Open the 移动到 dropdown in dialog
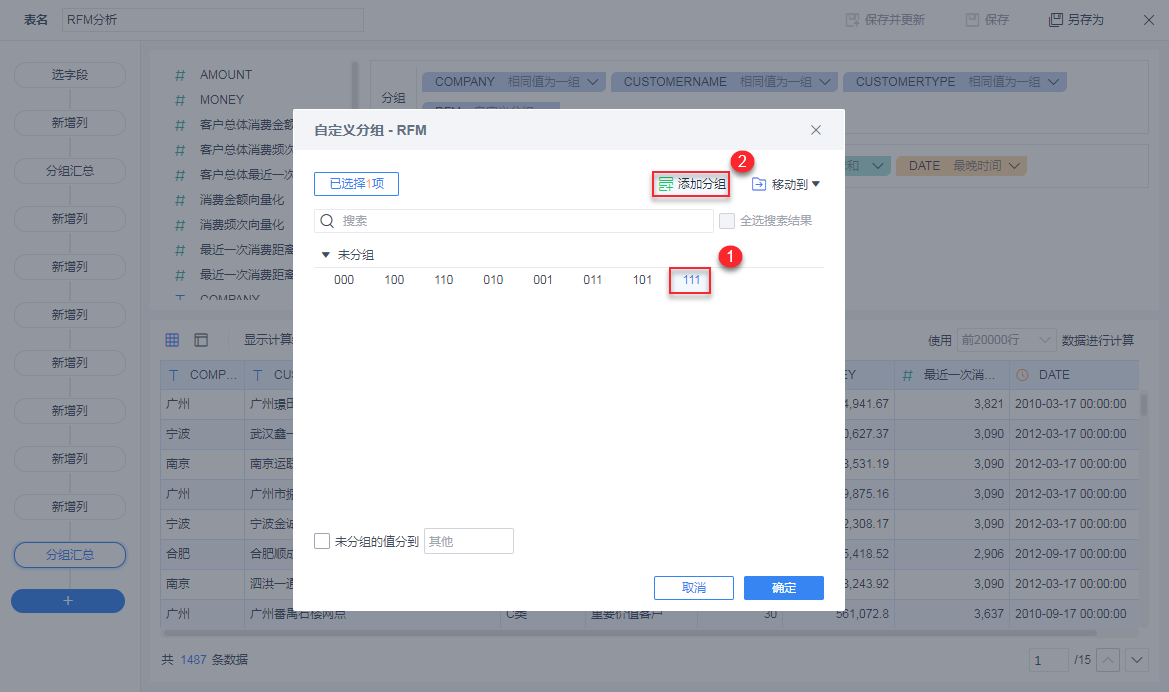Screen dimensions: 1169x692 click(786, 184)
